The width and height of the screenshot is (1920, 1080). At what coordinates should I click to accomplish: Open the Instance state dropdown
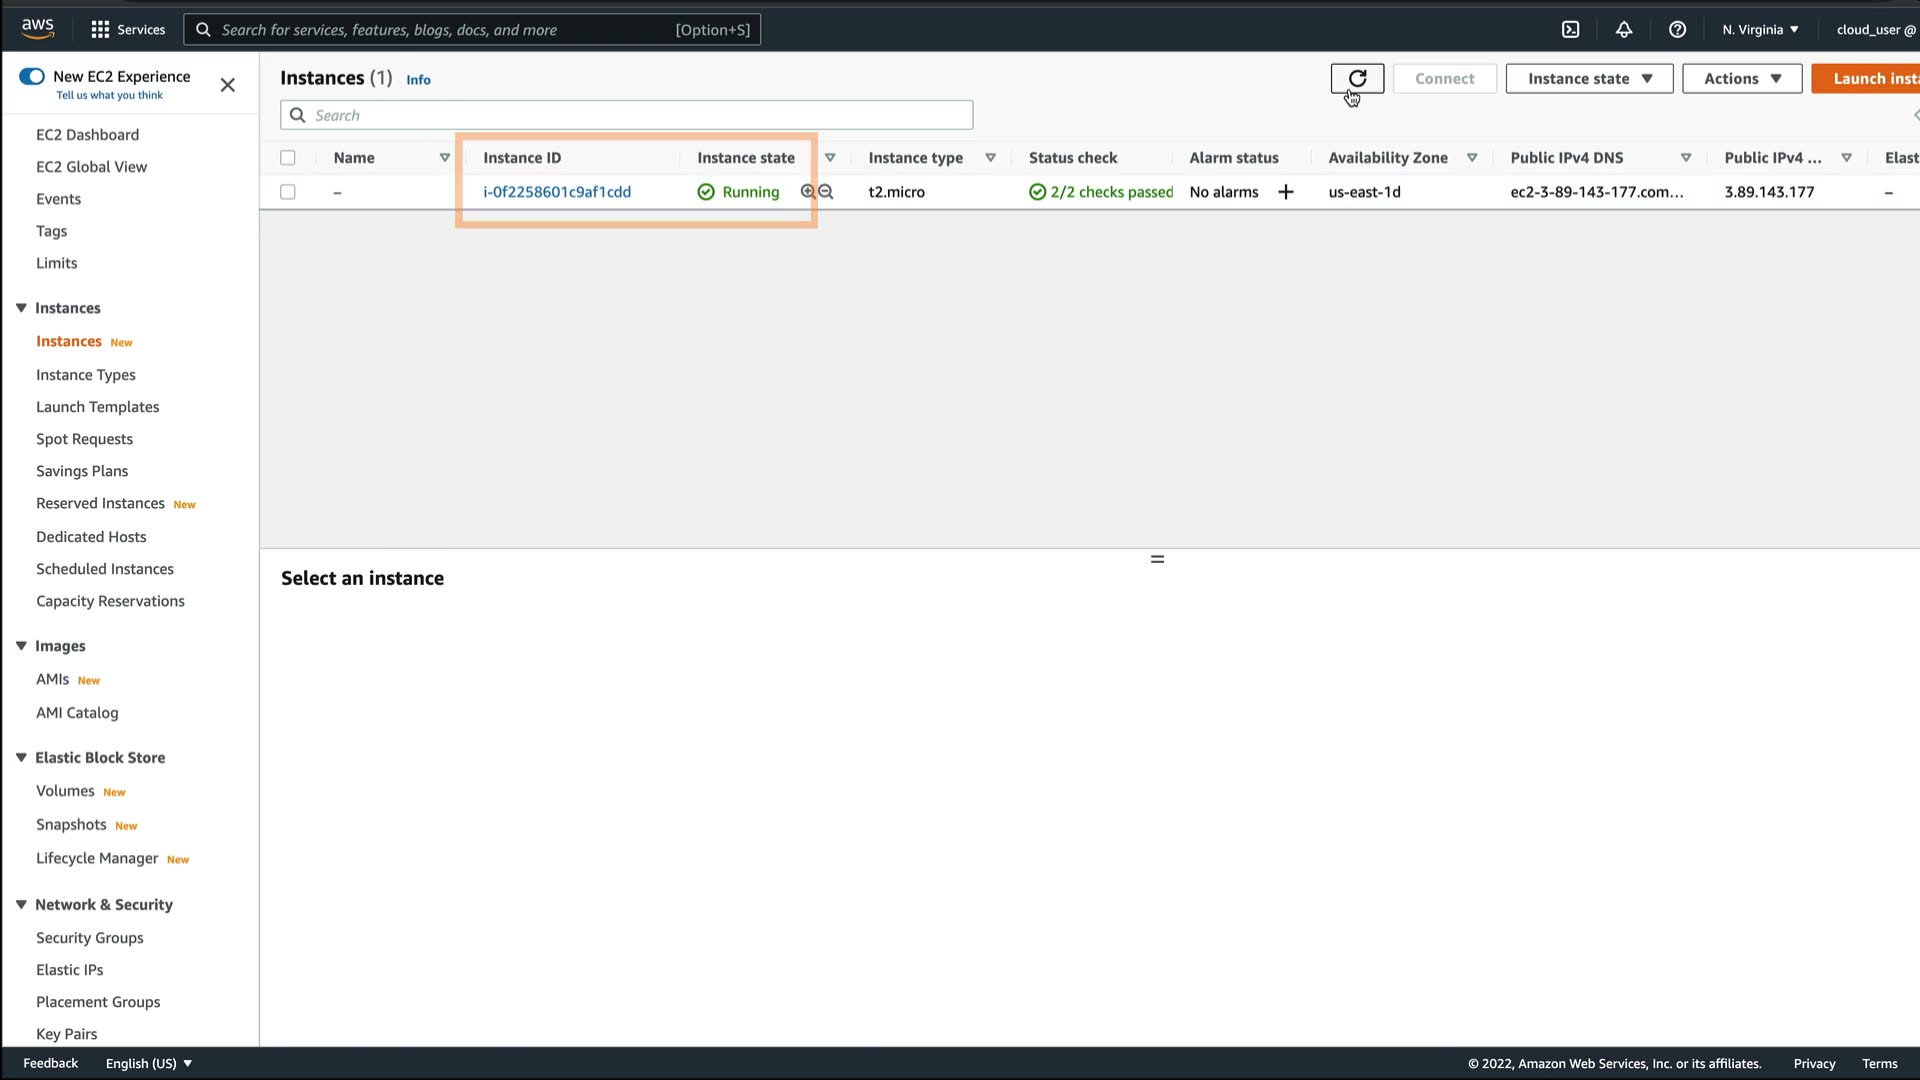[1589, 78]
